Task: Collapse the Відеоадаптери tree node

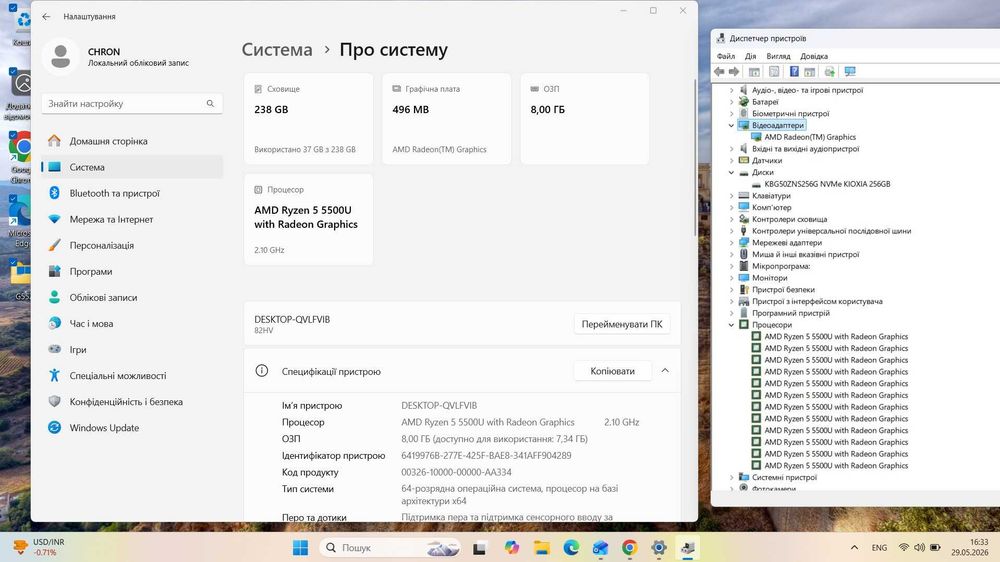Action: tap(732, 126)
